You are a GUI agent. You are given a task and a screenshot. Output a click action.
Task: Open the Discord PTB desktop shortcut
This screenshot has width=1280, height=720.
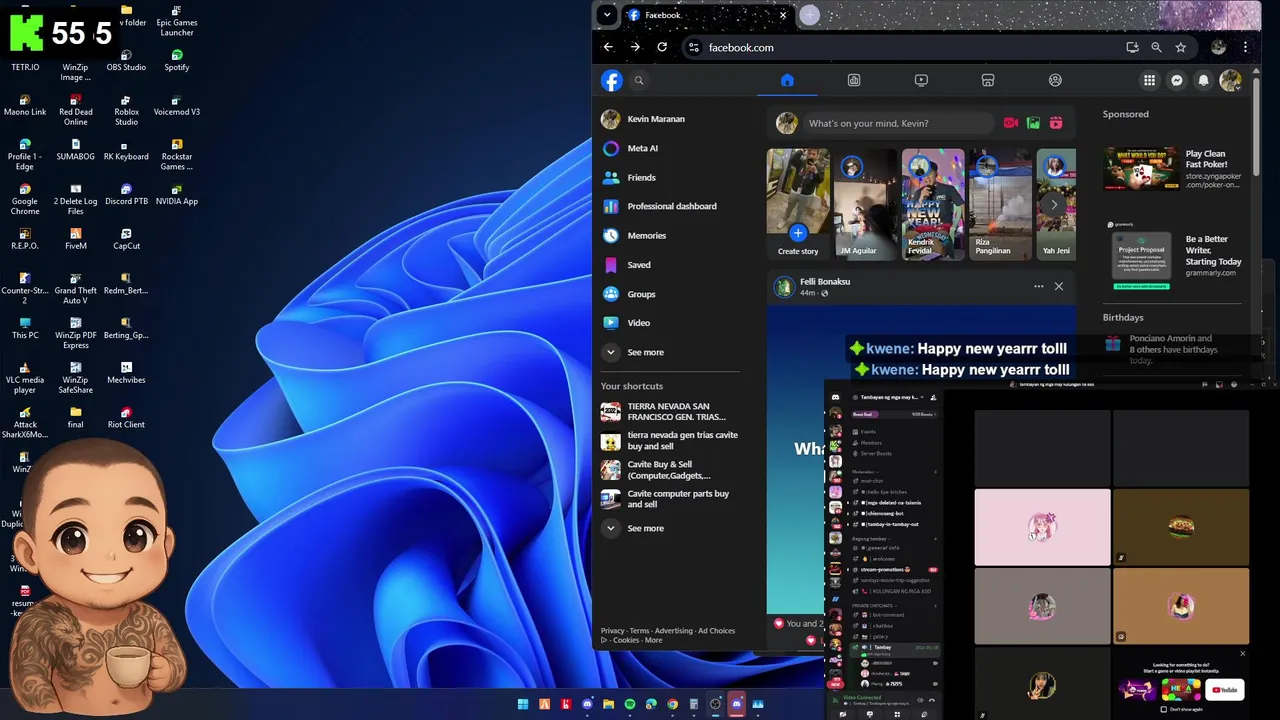pyautogui.click(x=126, y=194)
